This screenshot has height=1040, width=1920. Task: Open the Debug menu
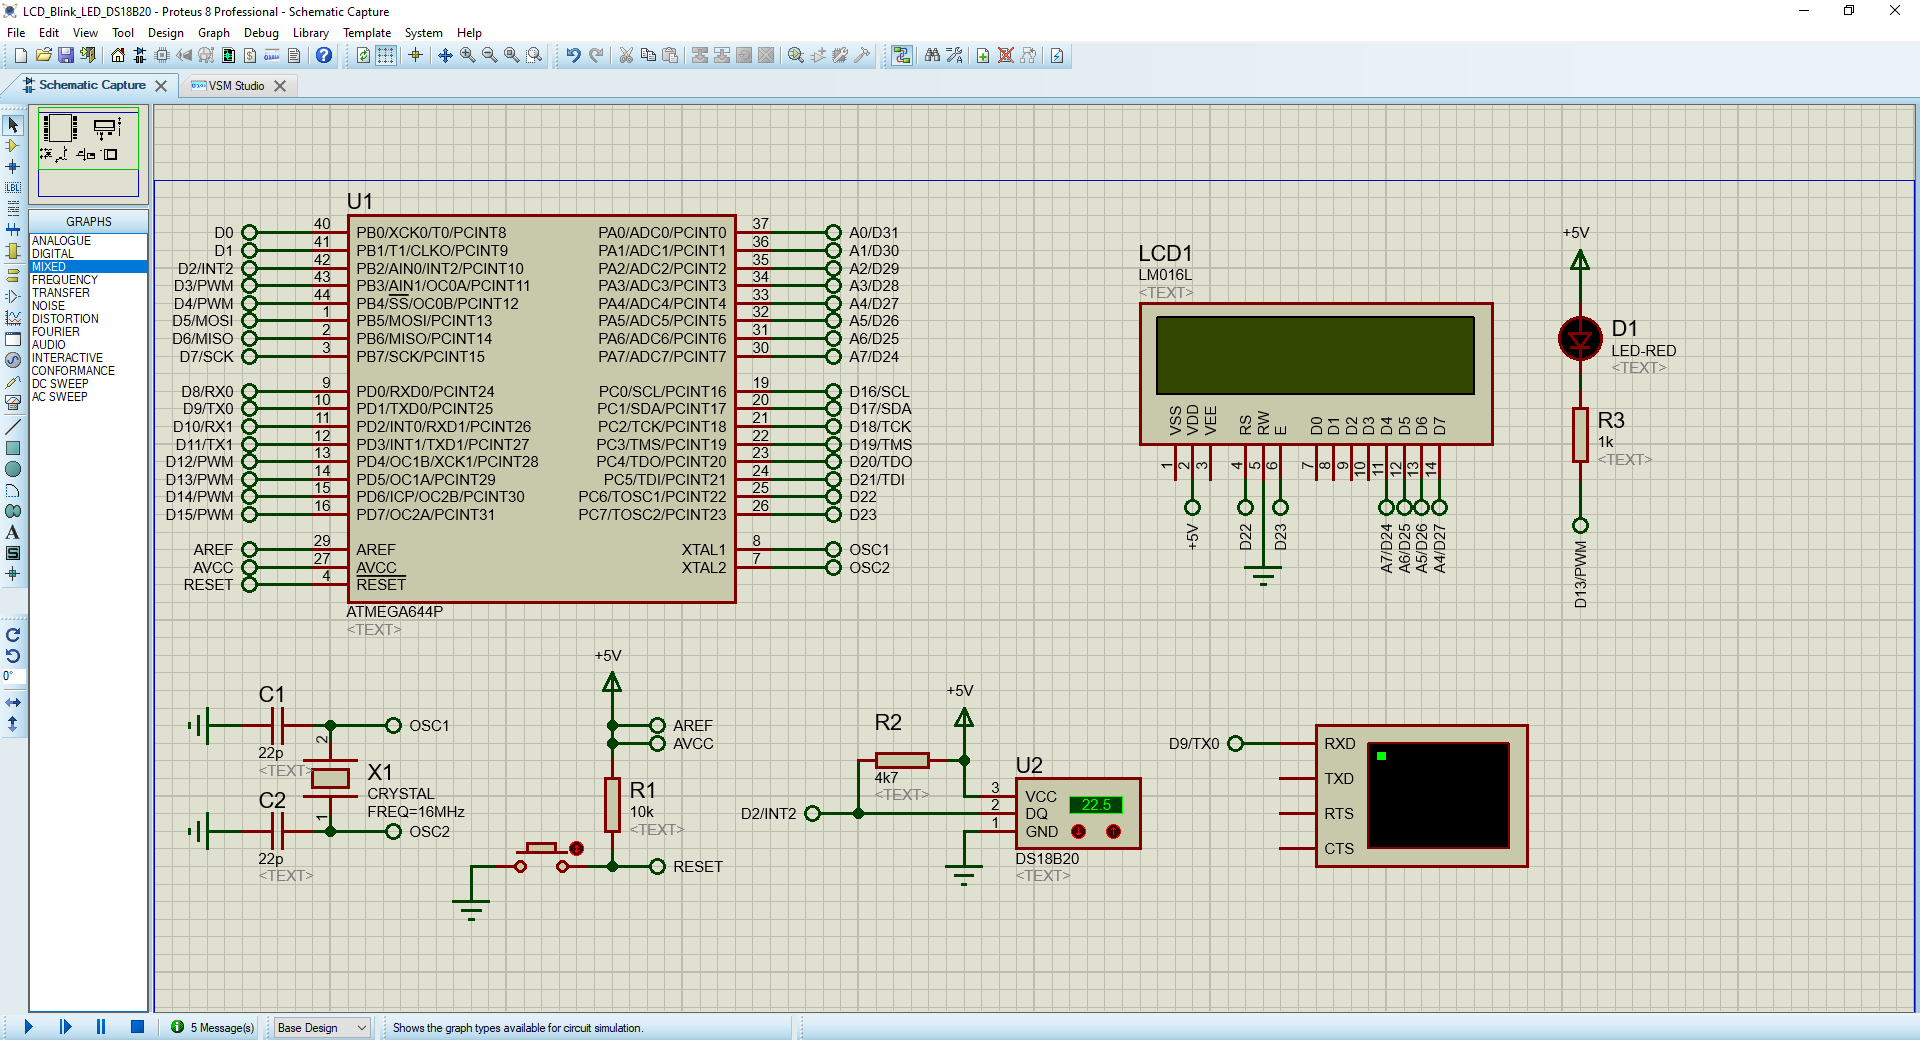click(261, 33)
